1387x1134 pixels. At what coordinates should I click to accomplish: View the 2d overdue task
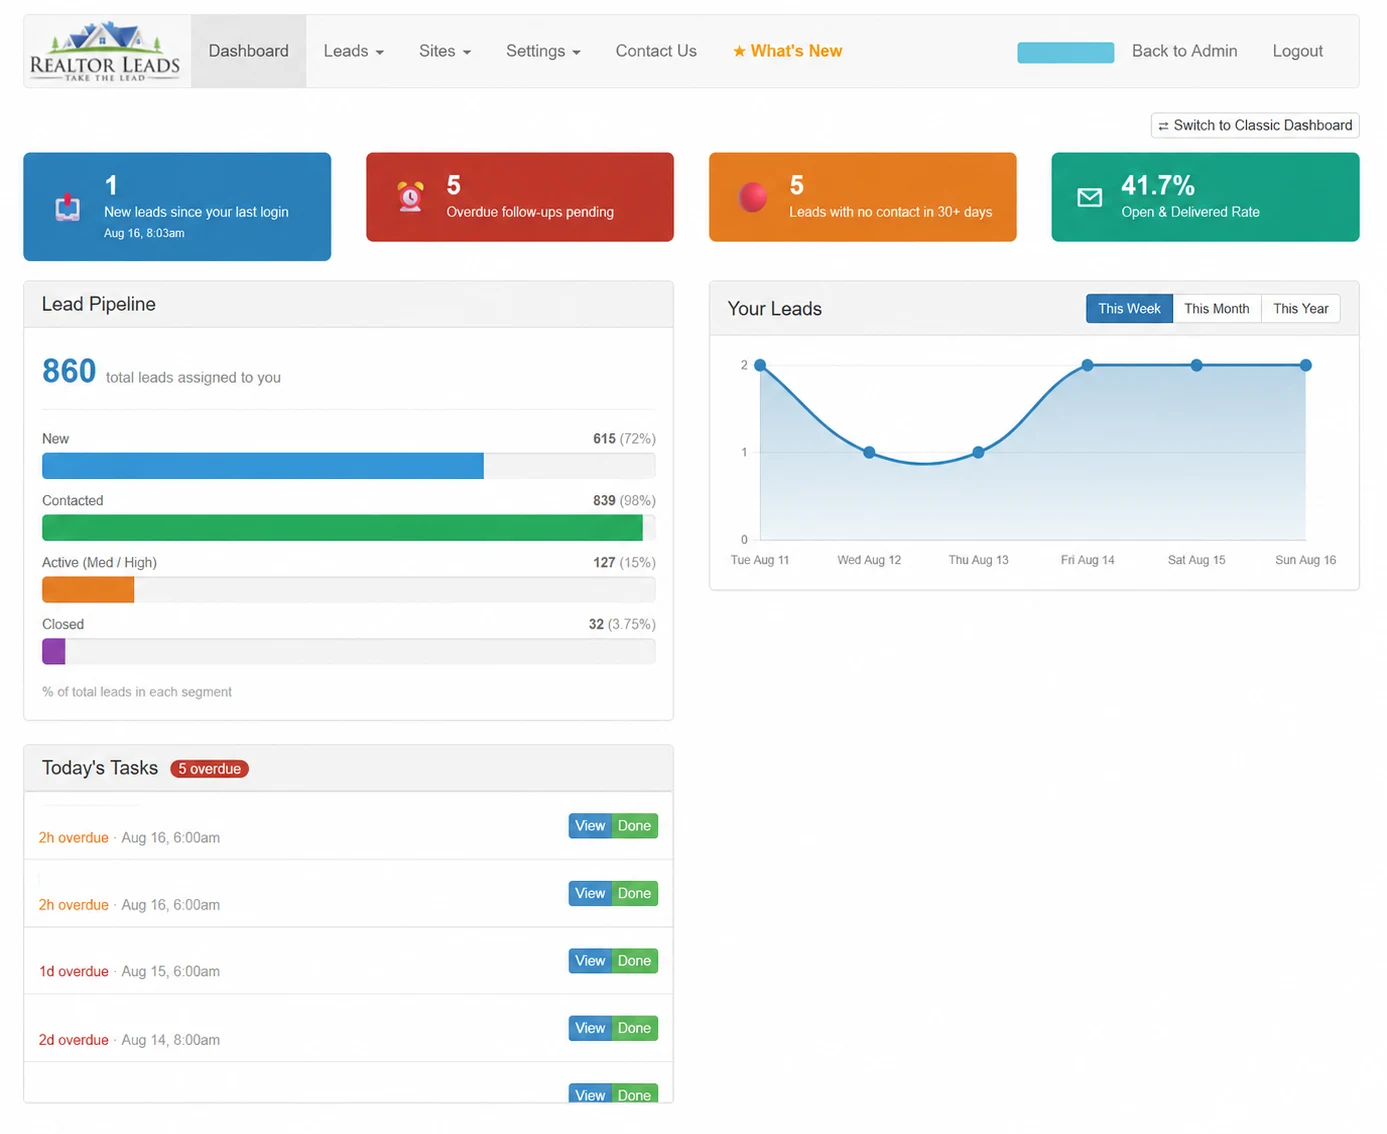pos(590,1028)
